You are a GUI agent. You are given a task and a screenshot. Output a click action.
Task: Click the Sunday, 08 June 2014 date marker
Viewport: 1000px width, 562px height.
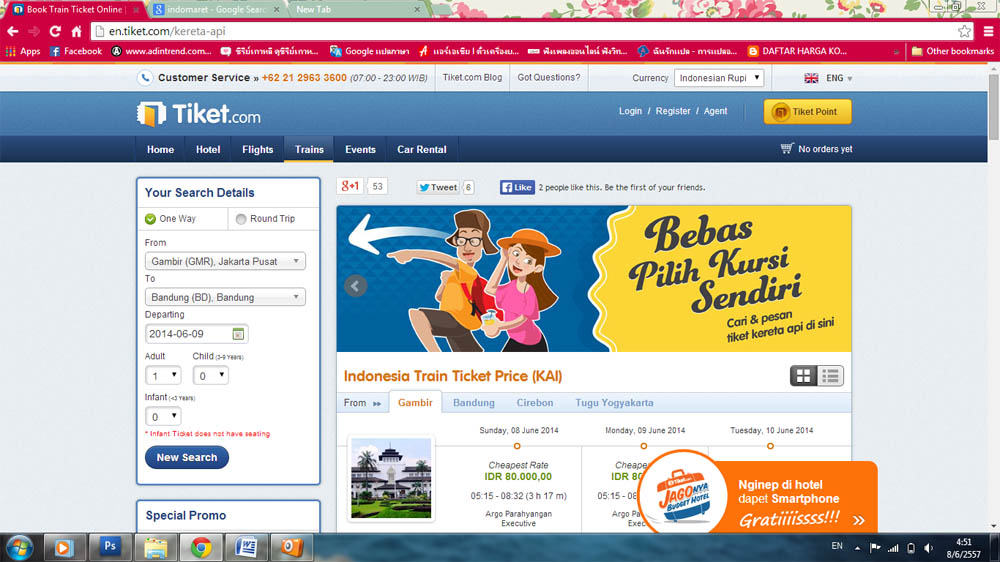[x=517, y=446]
